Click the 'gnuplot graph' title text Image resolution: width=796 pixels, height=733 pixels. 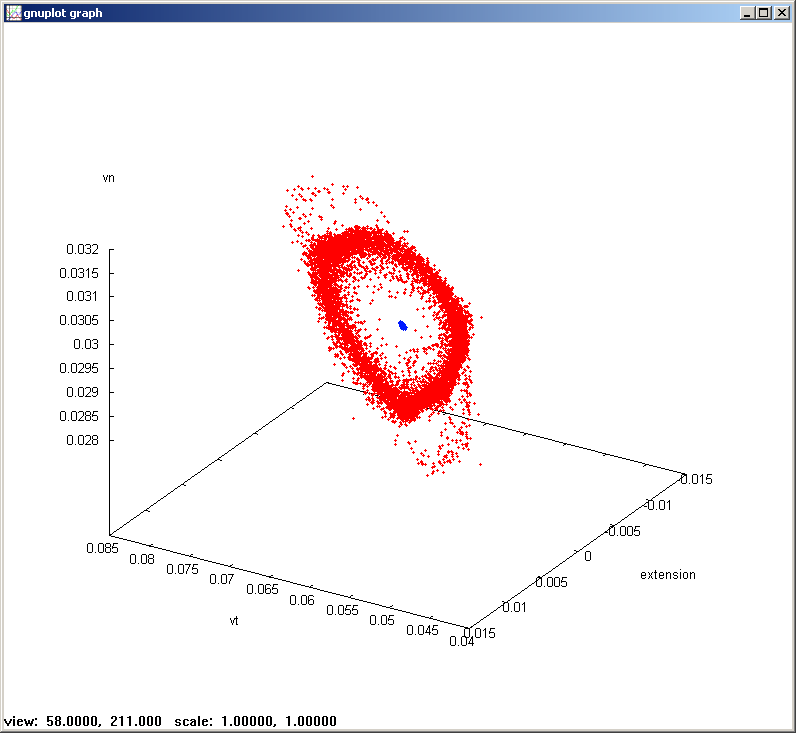click(x=63, y=13)
